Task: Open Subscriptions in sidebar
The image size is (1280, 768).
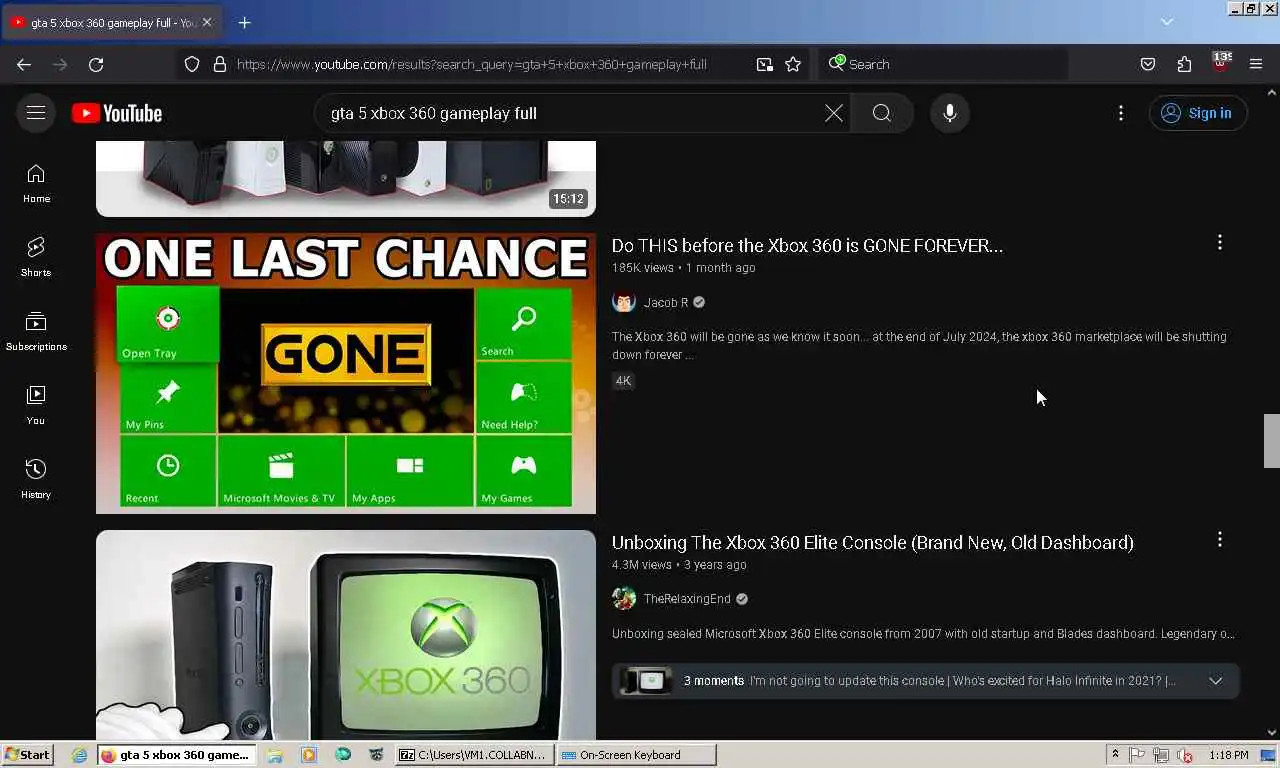Action: pos(36,332)
